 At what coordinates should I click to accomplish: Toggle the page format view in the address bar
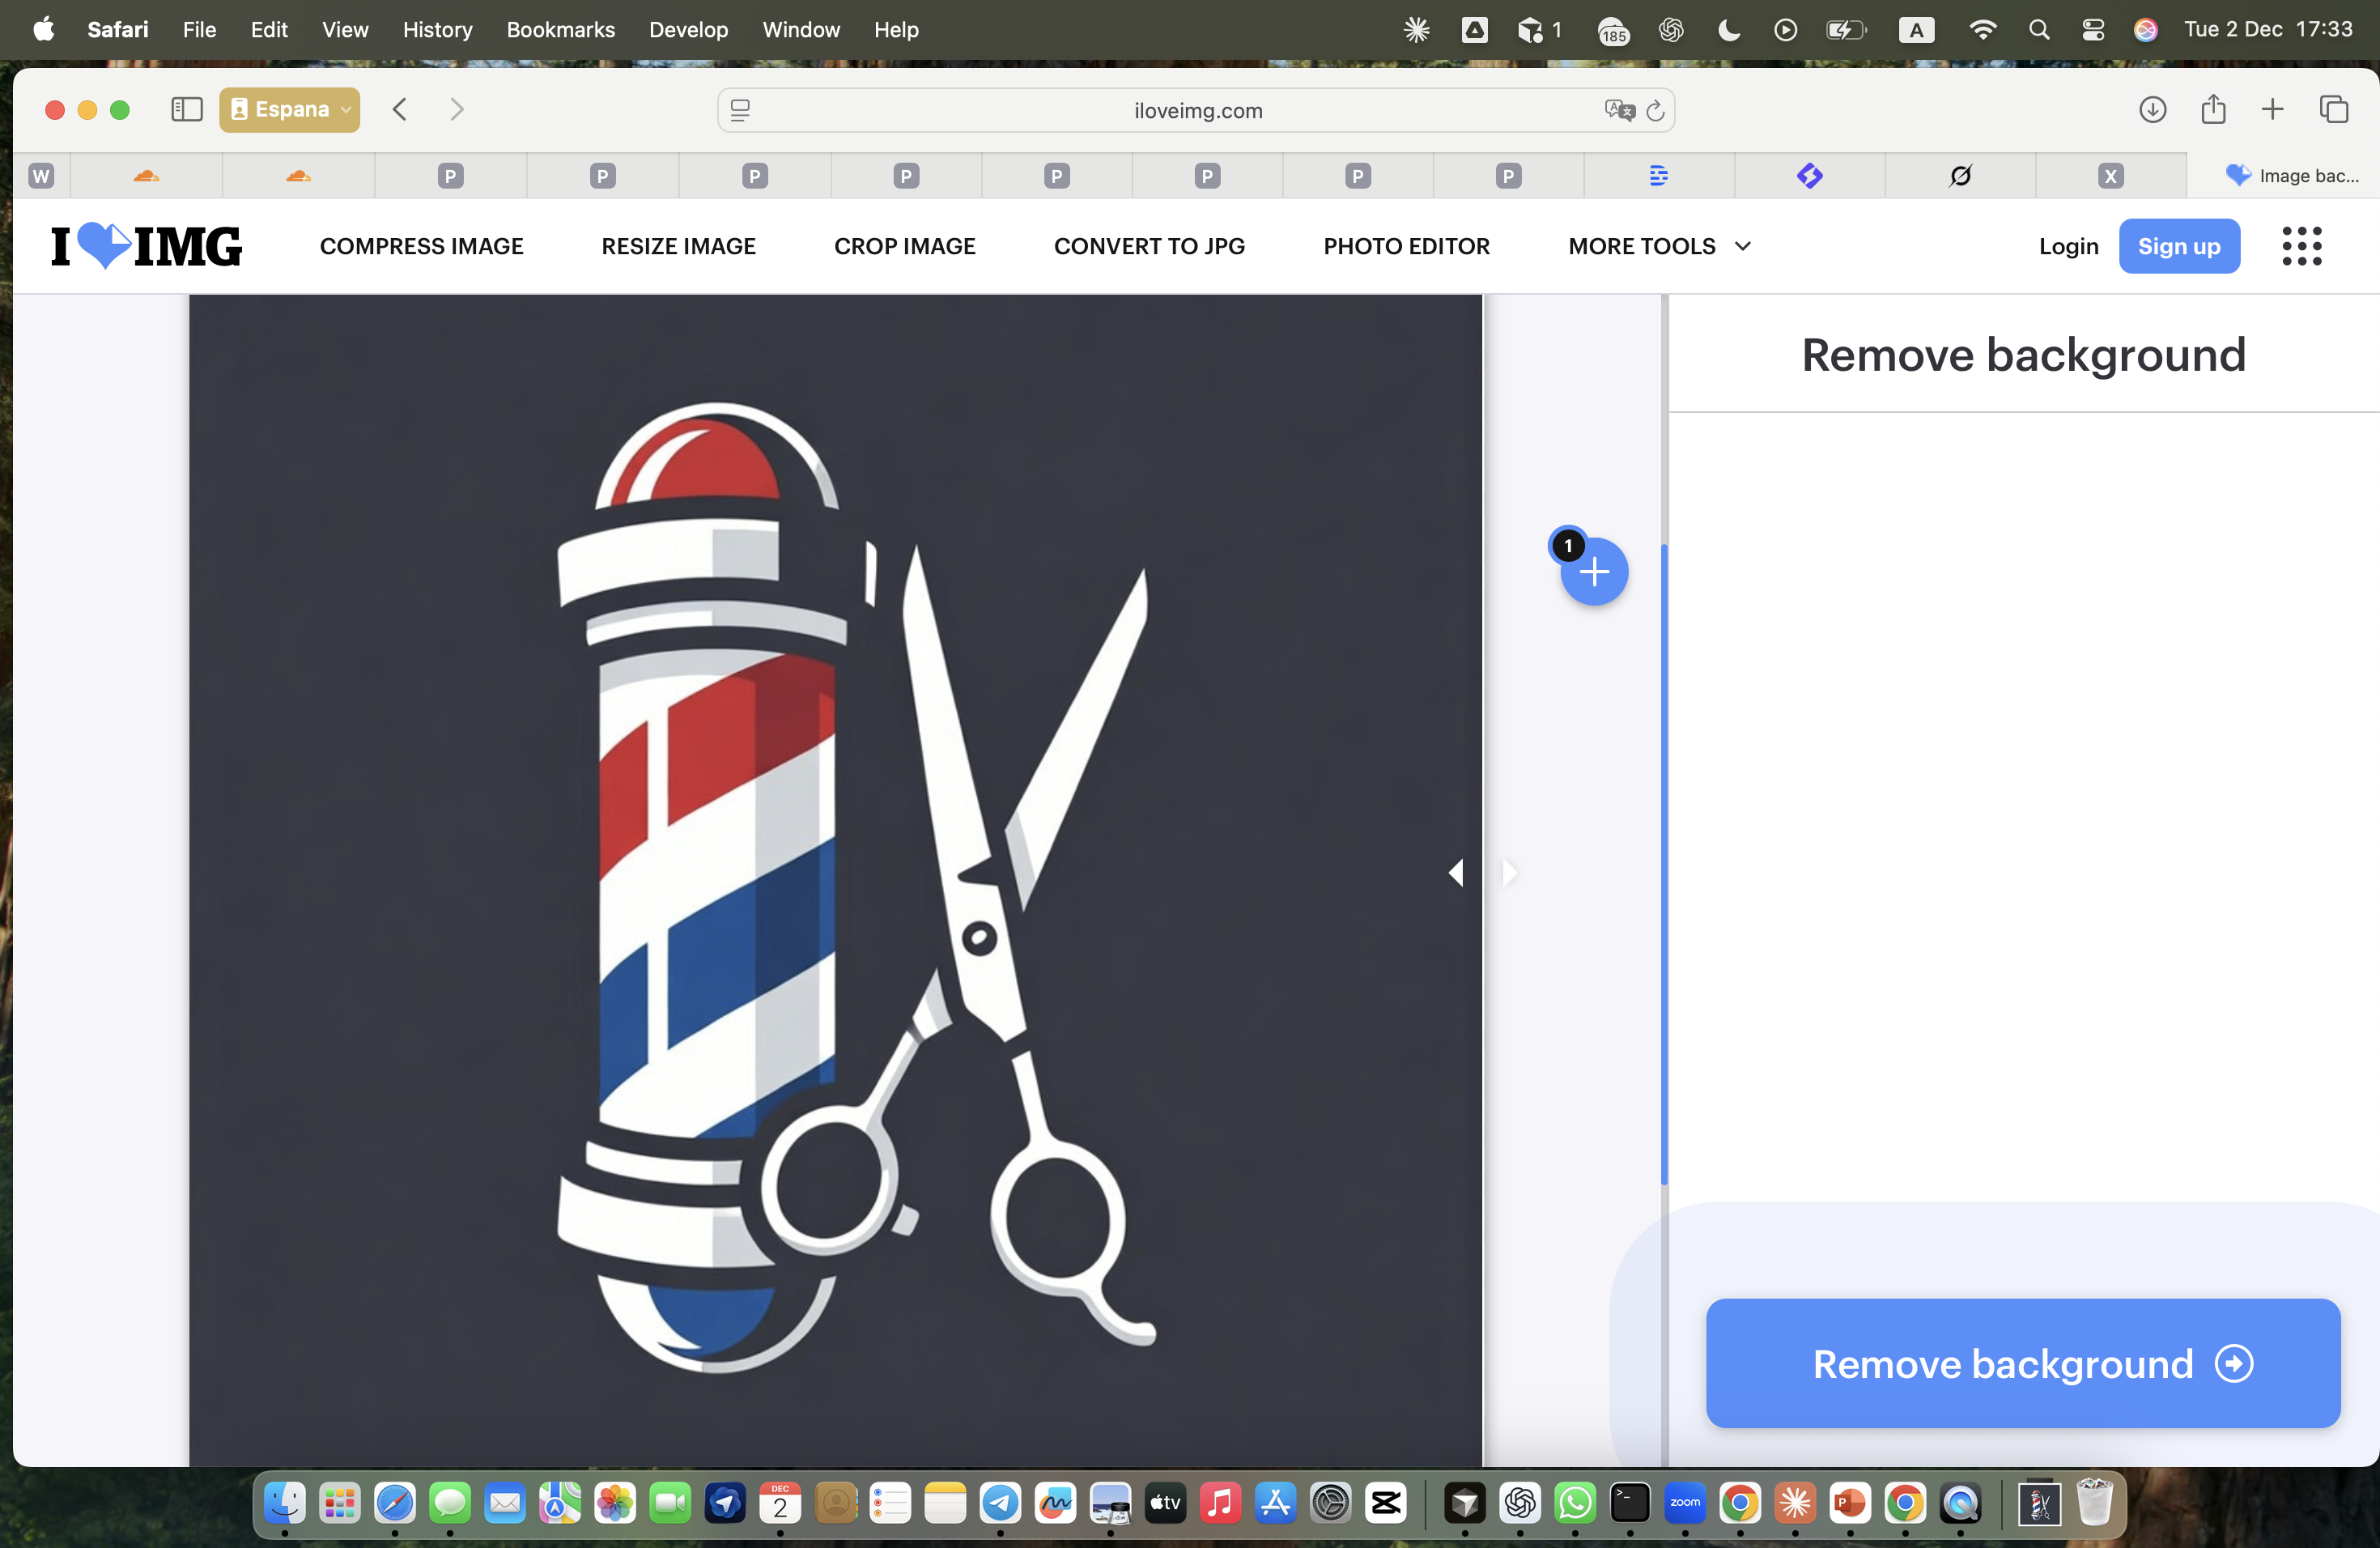[x=740, y=111]
